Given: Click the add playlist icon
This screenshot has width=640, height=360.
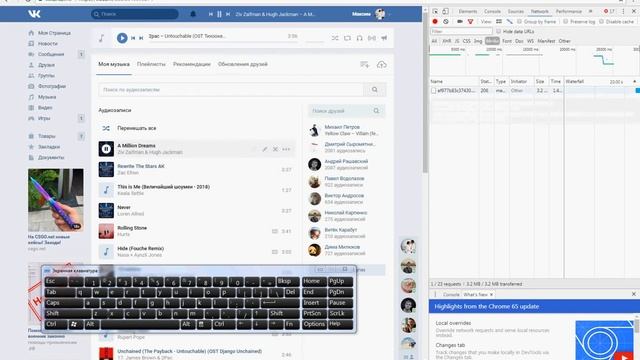Looking at the screenshot, I should (364, 64).
